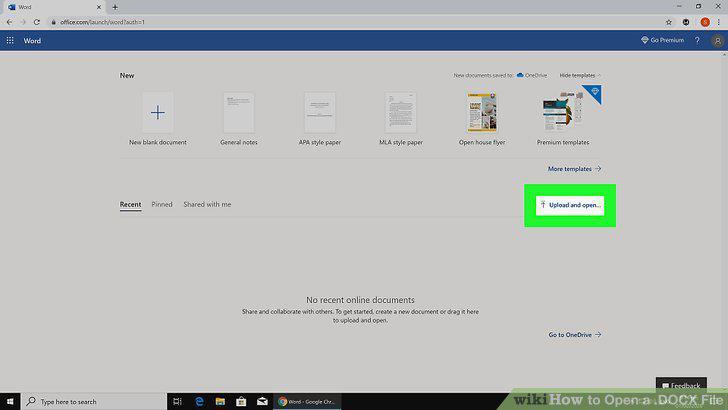Switch to the Shared with me tab
The image size is (728, 410).
pos(207,204)
